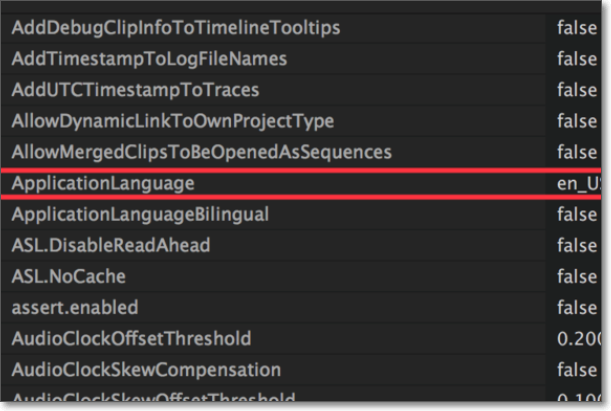Select the AddDebugClipInfoToTimelineTooltips property row
Image resolution: width=611 pixels, height=411 pixels.
pos(175,28)
